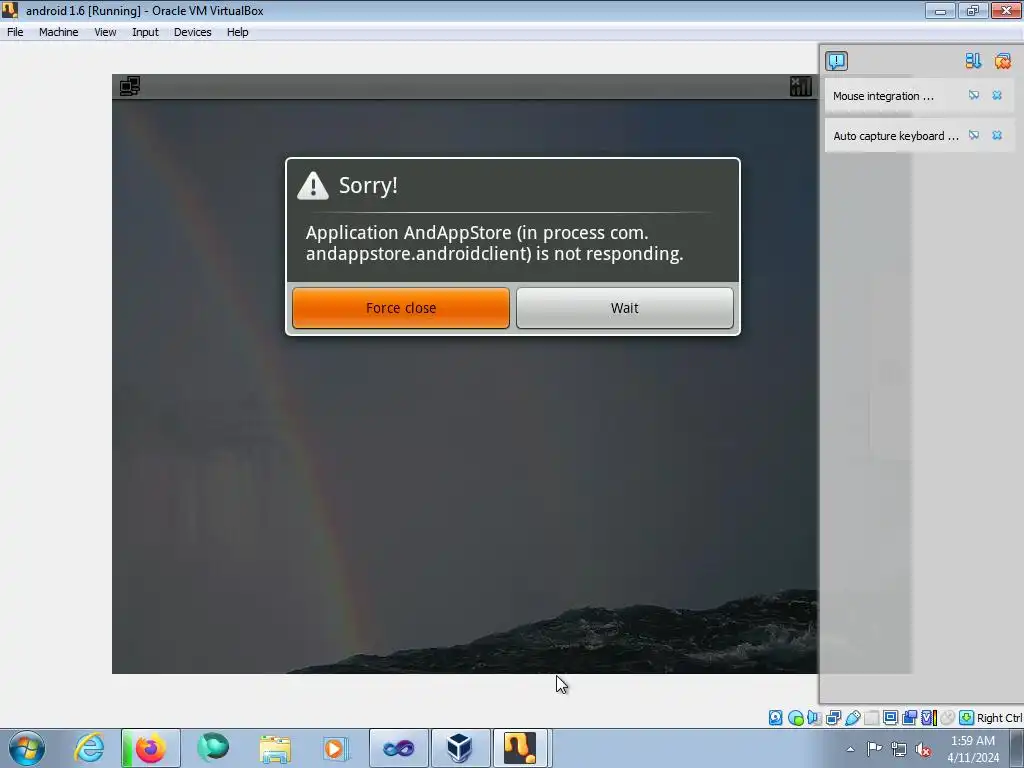Click the shared folders status icon
Screen dimensions: 1024x768
tap(872, 718)
